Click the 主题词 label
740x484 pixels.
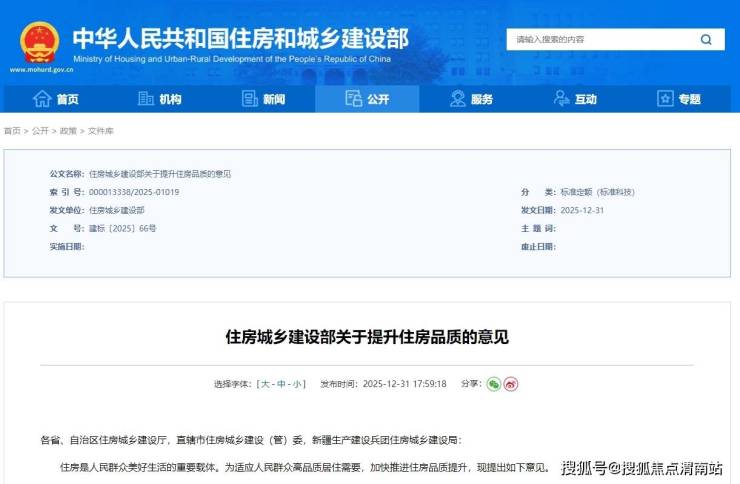[x=538, y=228]
